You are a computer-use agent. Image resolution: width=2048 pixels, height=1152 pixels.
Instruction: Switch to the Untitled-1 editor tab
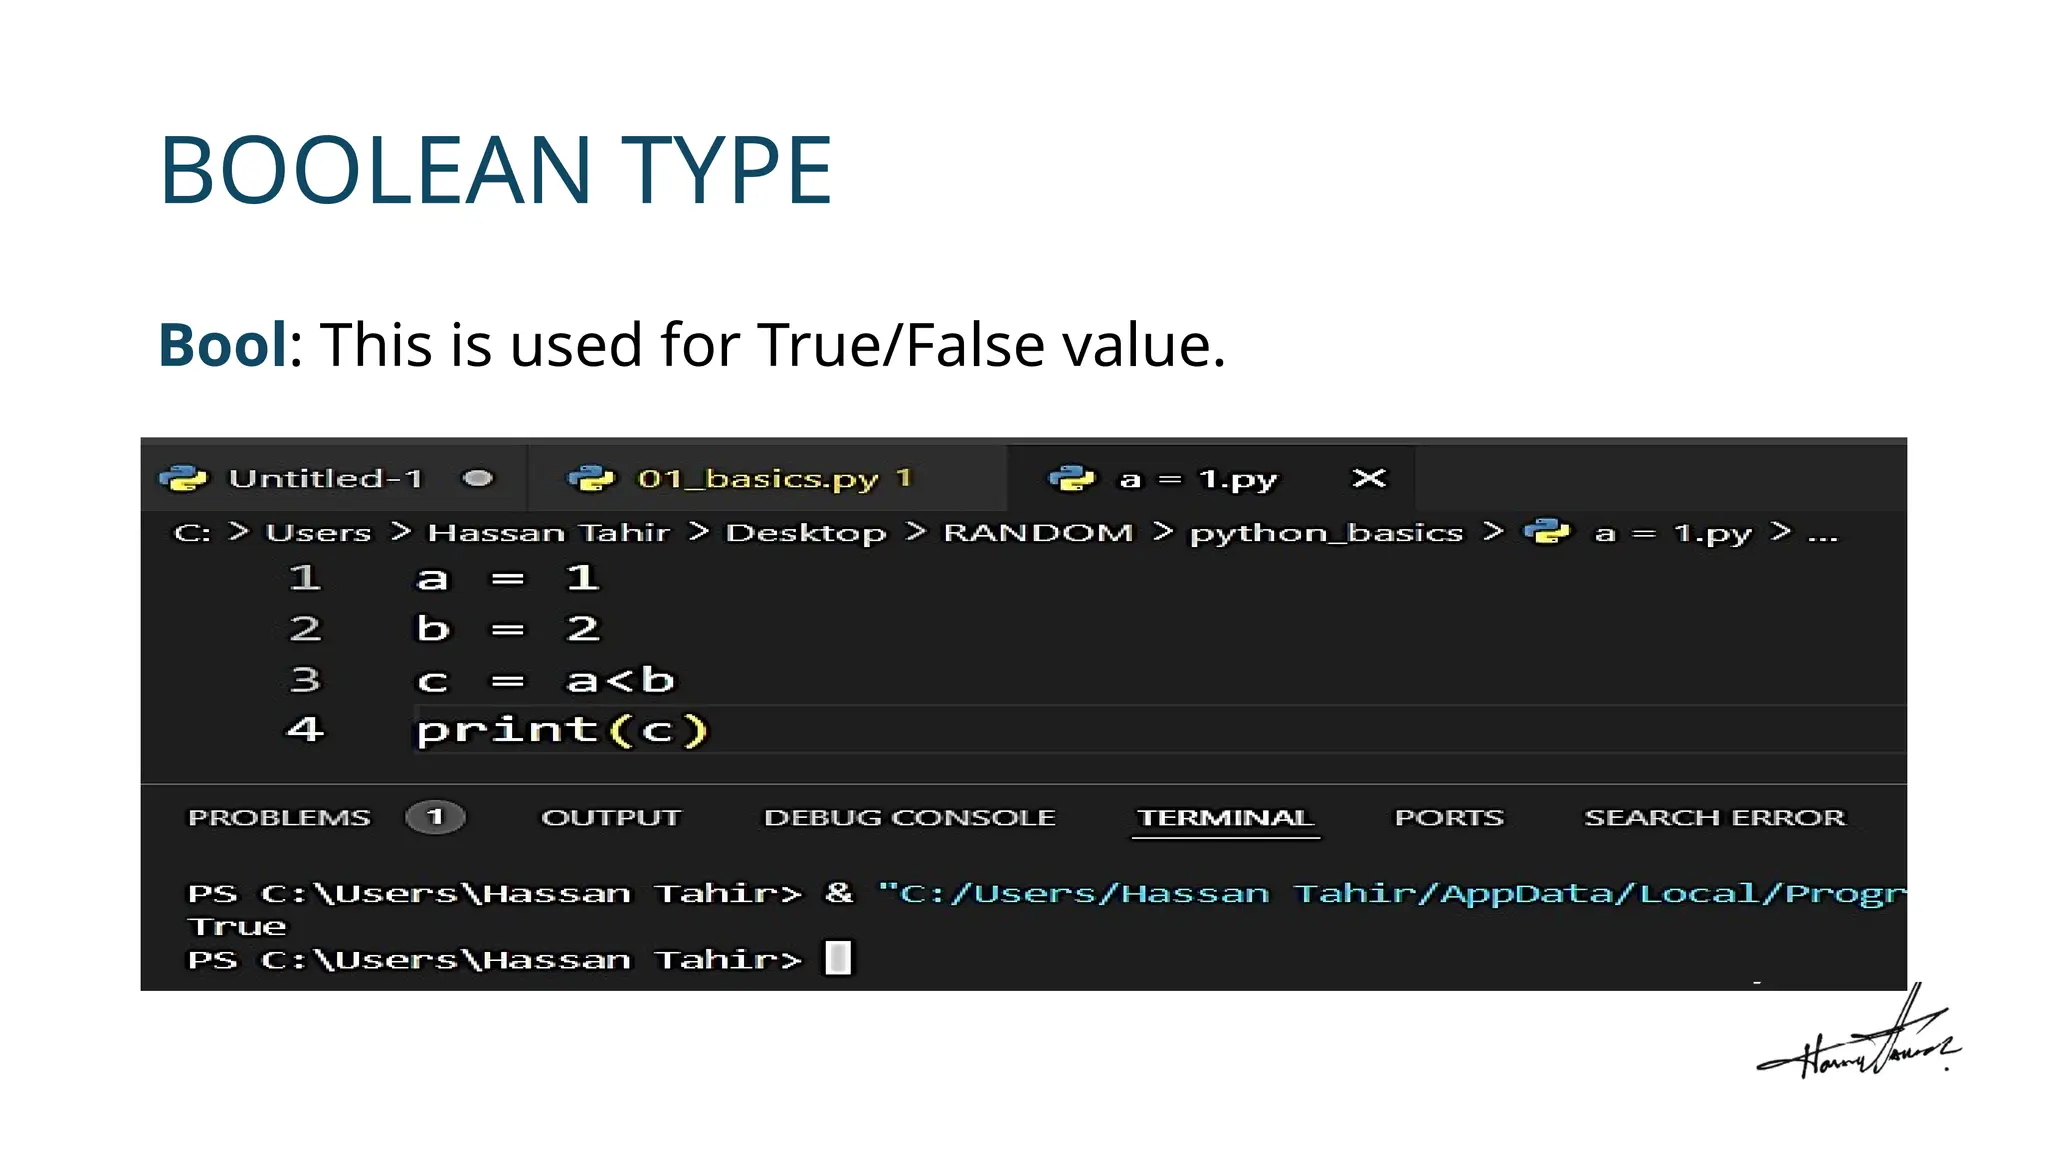[x=325, y=479]
